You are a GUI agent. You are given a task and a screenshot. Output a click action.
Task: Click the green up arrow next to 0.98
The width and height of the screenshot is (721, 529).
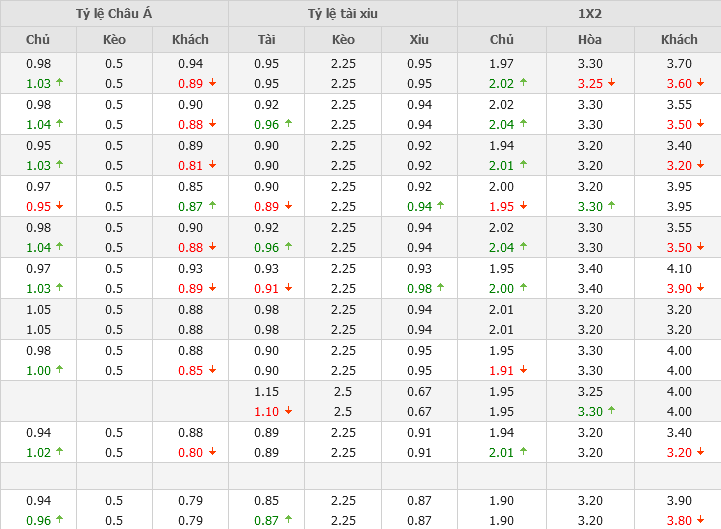pos(440,288)
